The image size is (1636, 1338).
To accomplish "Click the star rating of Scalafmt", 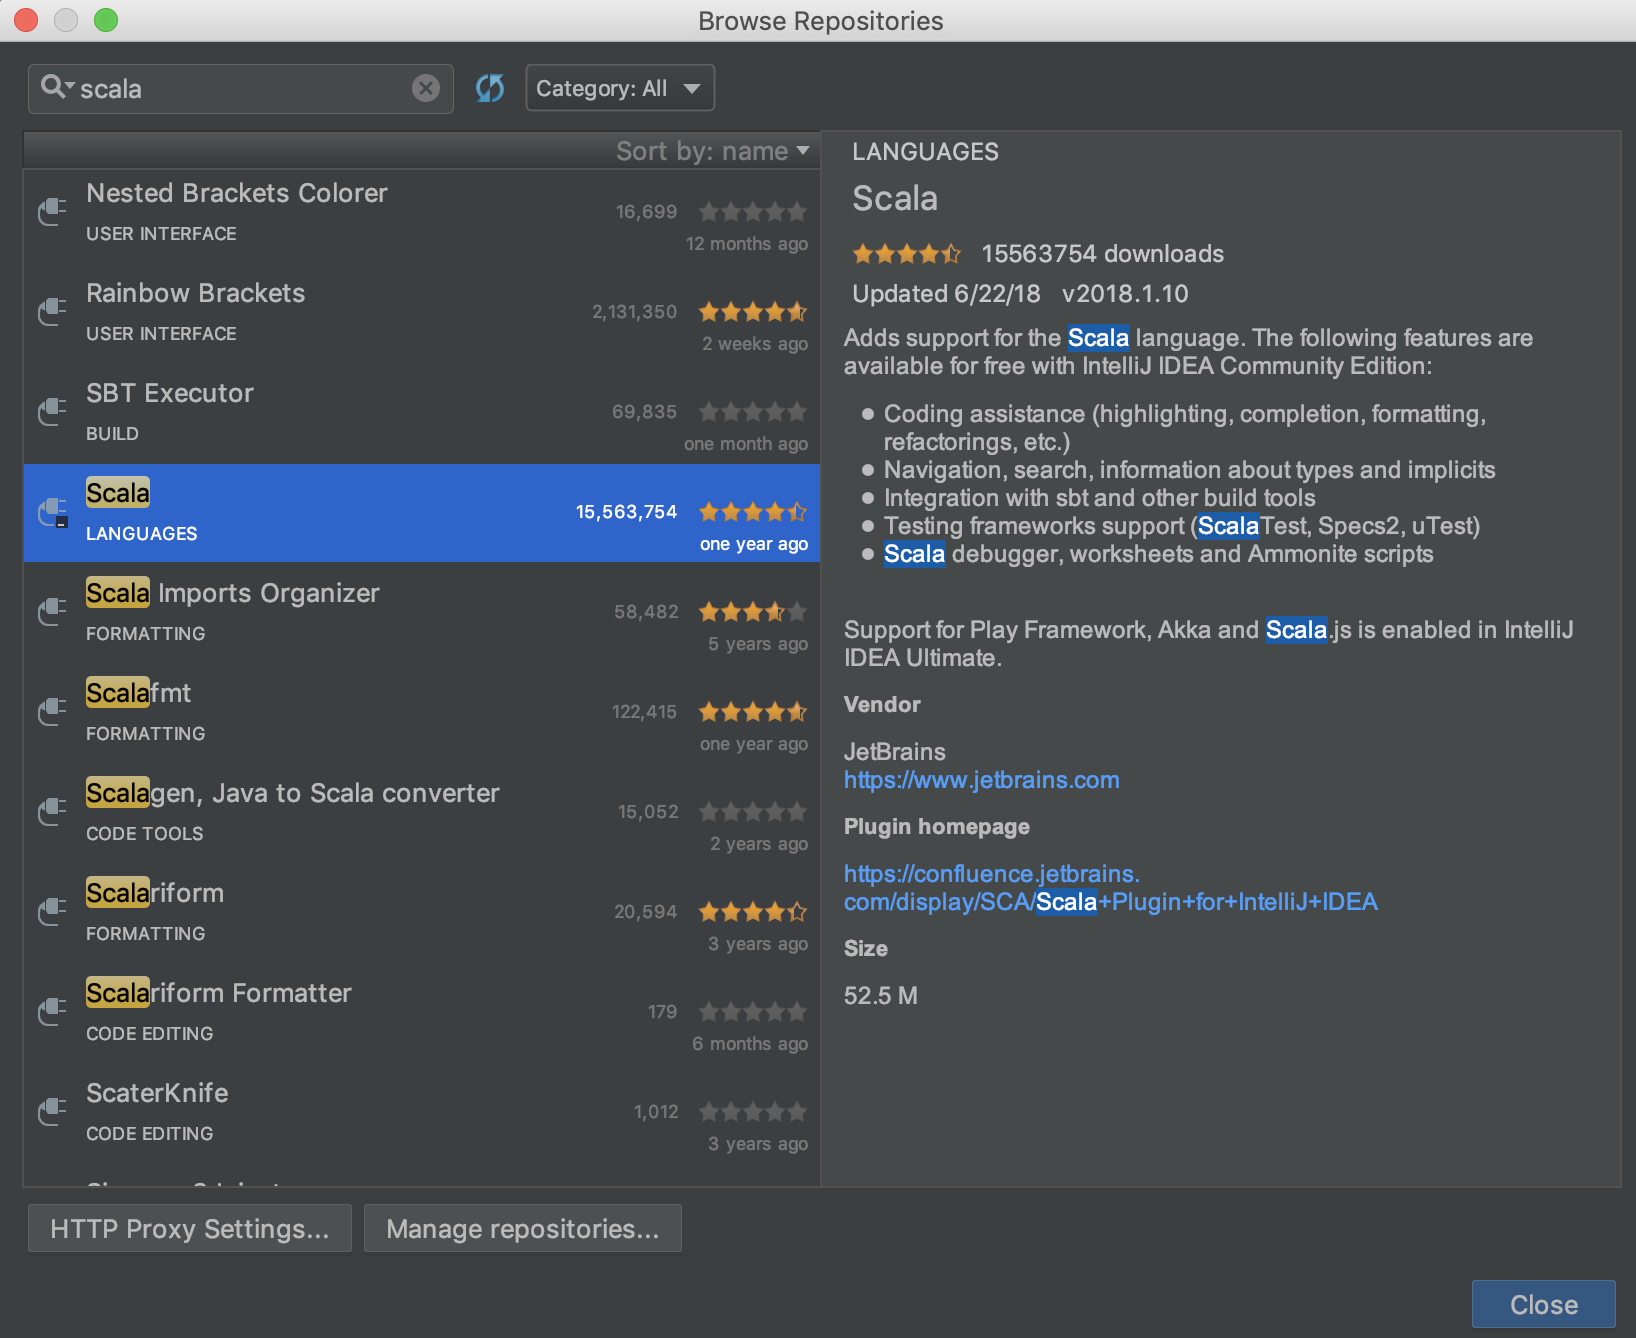I will point(753,712).
